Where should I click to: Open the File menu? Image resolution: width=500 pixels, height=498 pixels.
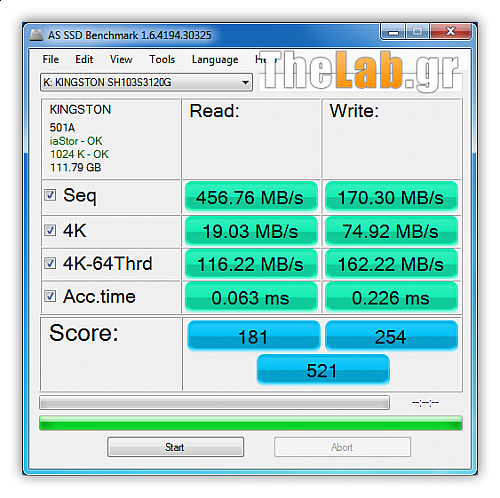51,59
